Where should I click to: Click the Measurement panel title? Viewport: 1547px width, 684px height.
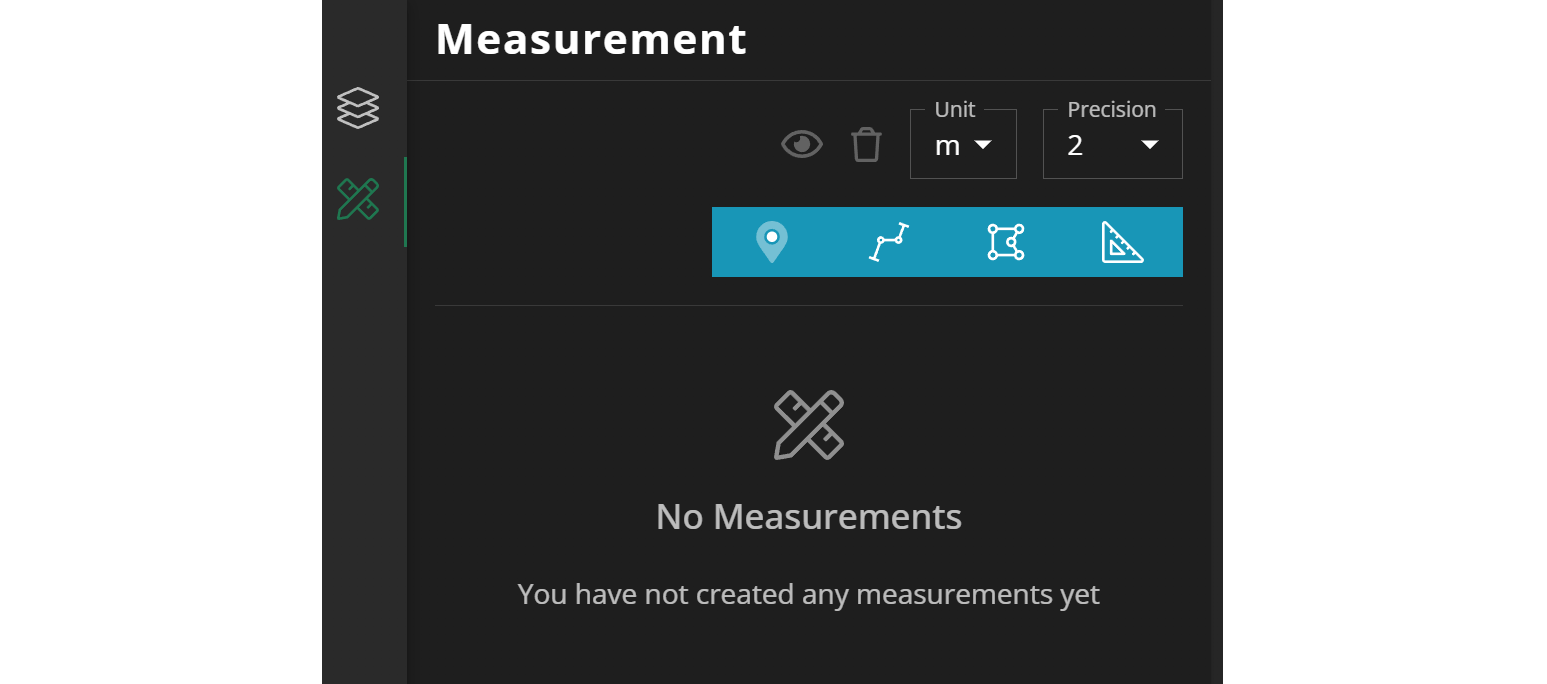(x=591, y=39)
